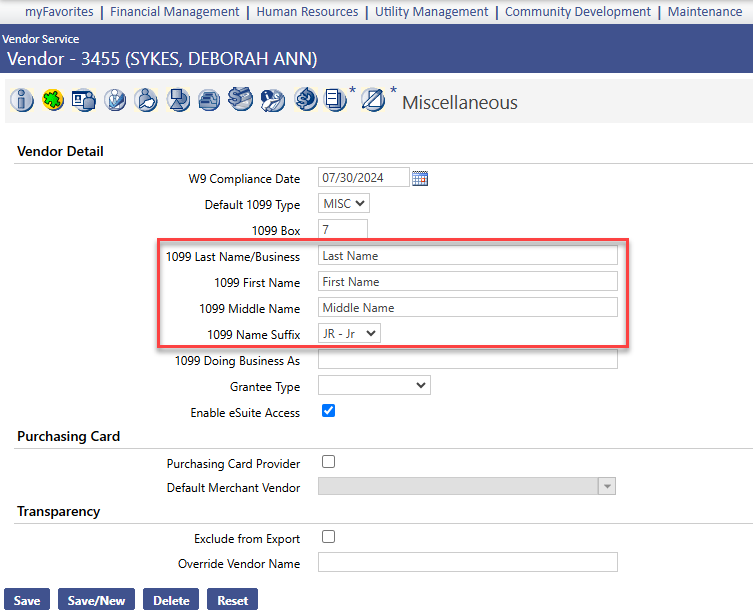
Task: Click the stacked documents icon
Action: (x=335, y=100)
